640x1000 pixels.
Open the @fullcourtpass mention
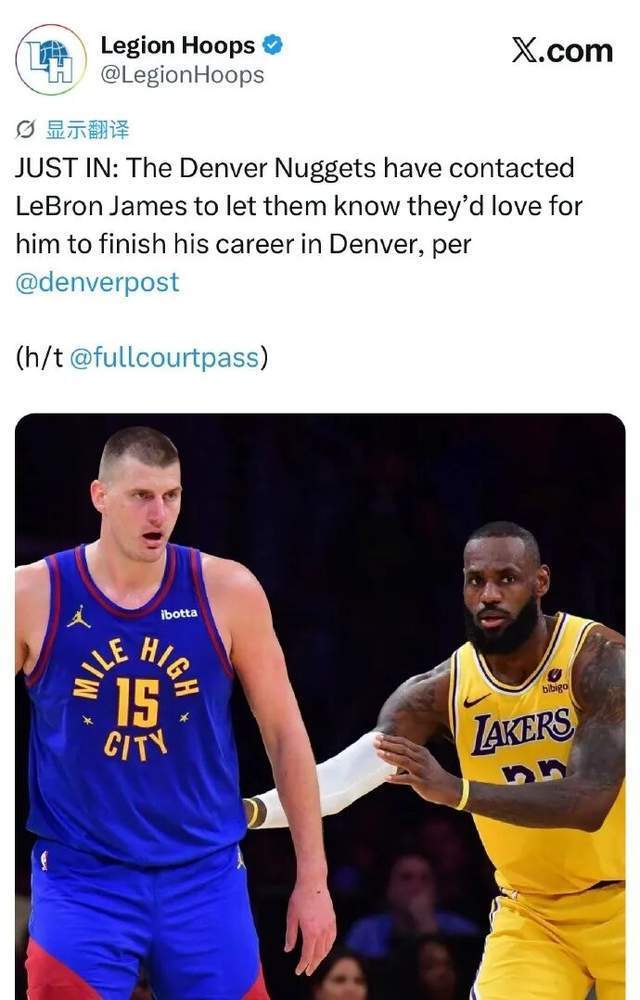click(164, 357)
